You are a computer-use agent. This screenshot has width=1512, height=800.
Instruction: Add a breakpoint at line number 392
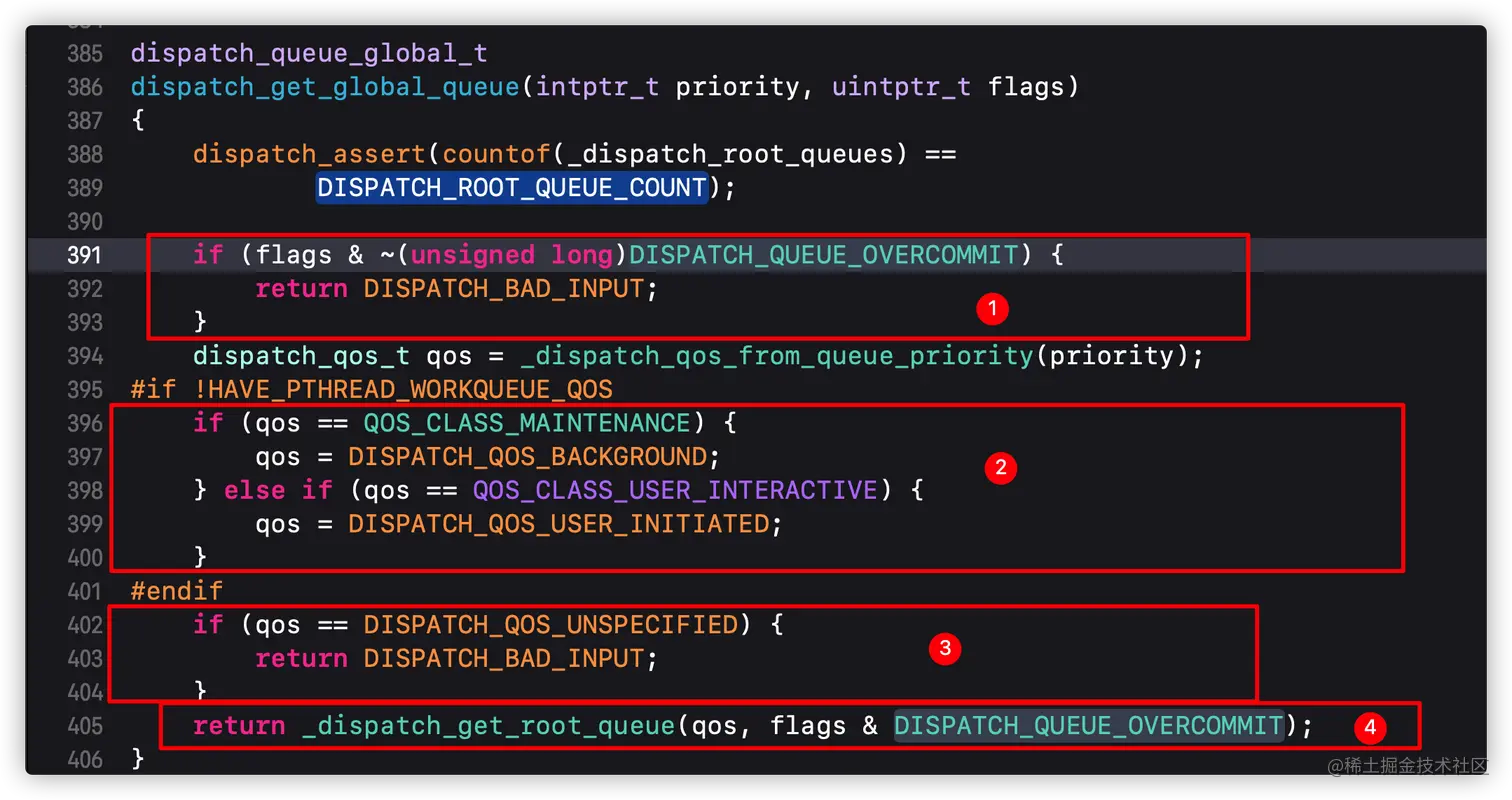coord(85,289)
